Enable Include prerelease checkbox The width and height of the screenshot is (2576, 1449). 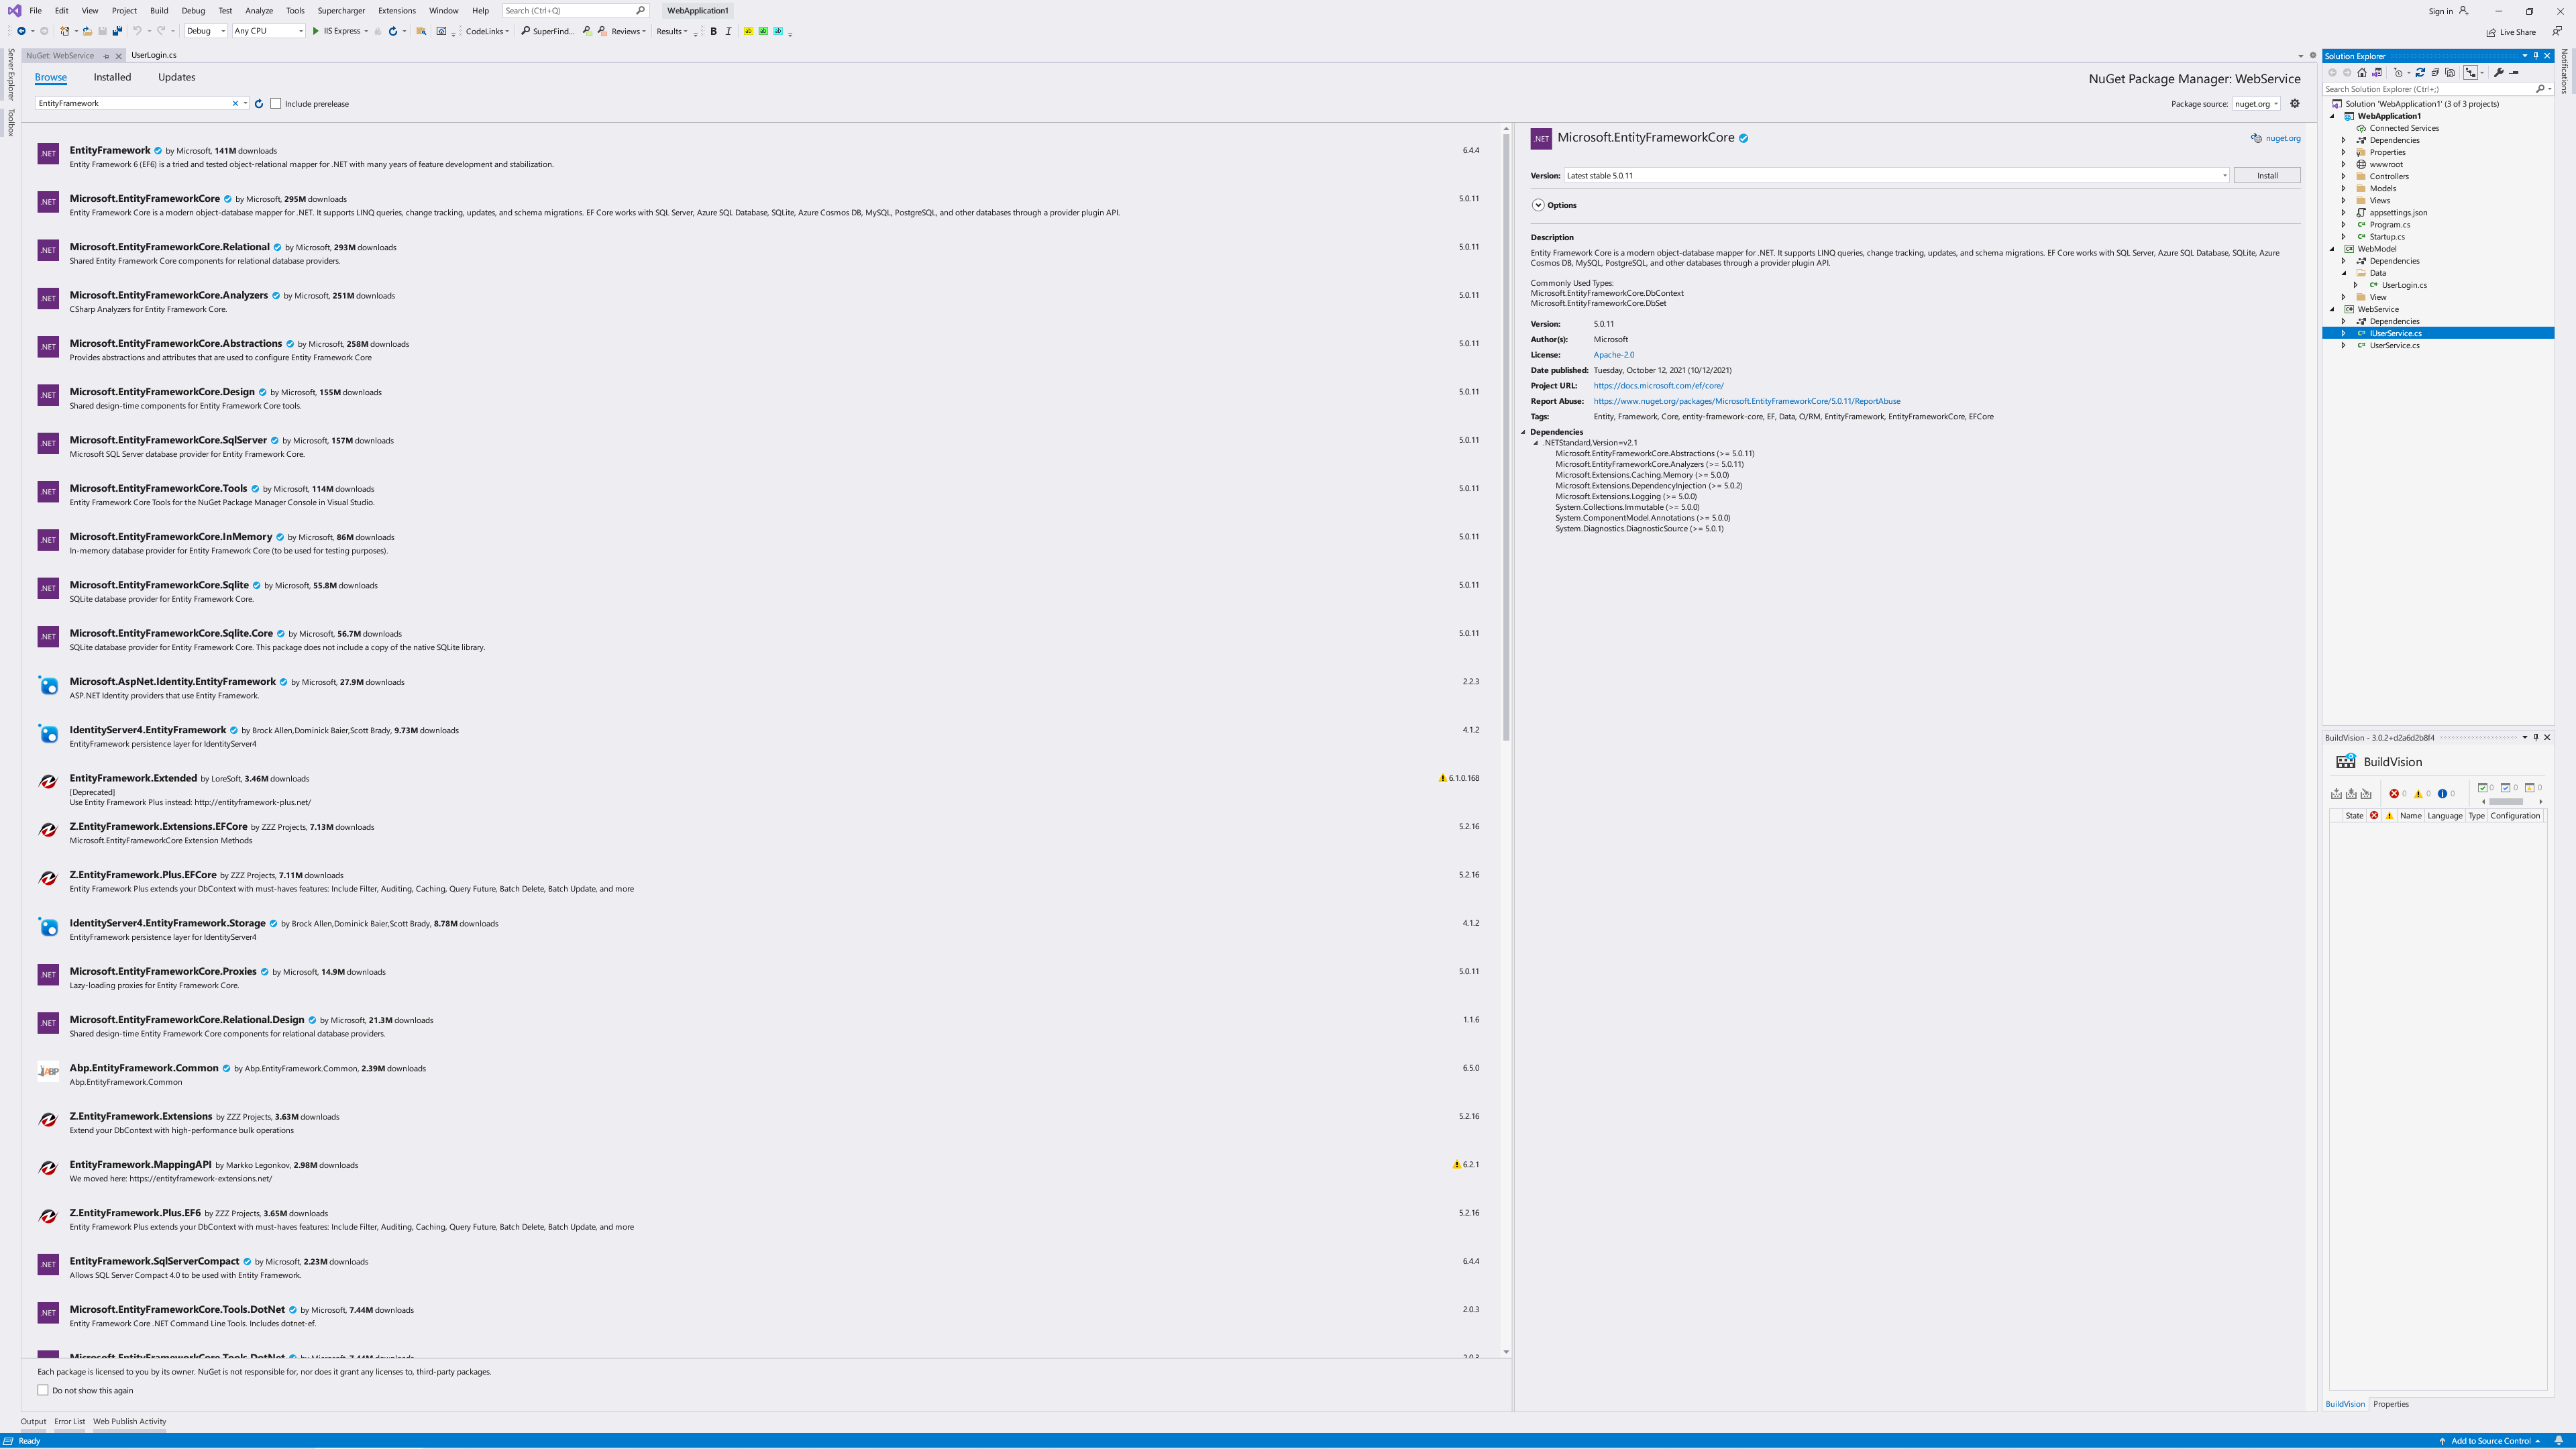[x=276, y=104]
